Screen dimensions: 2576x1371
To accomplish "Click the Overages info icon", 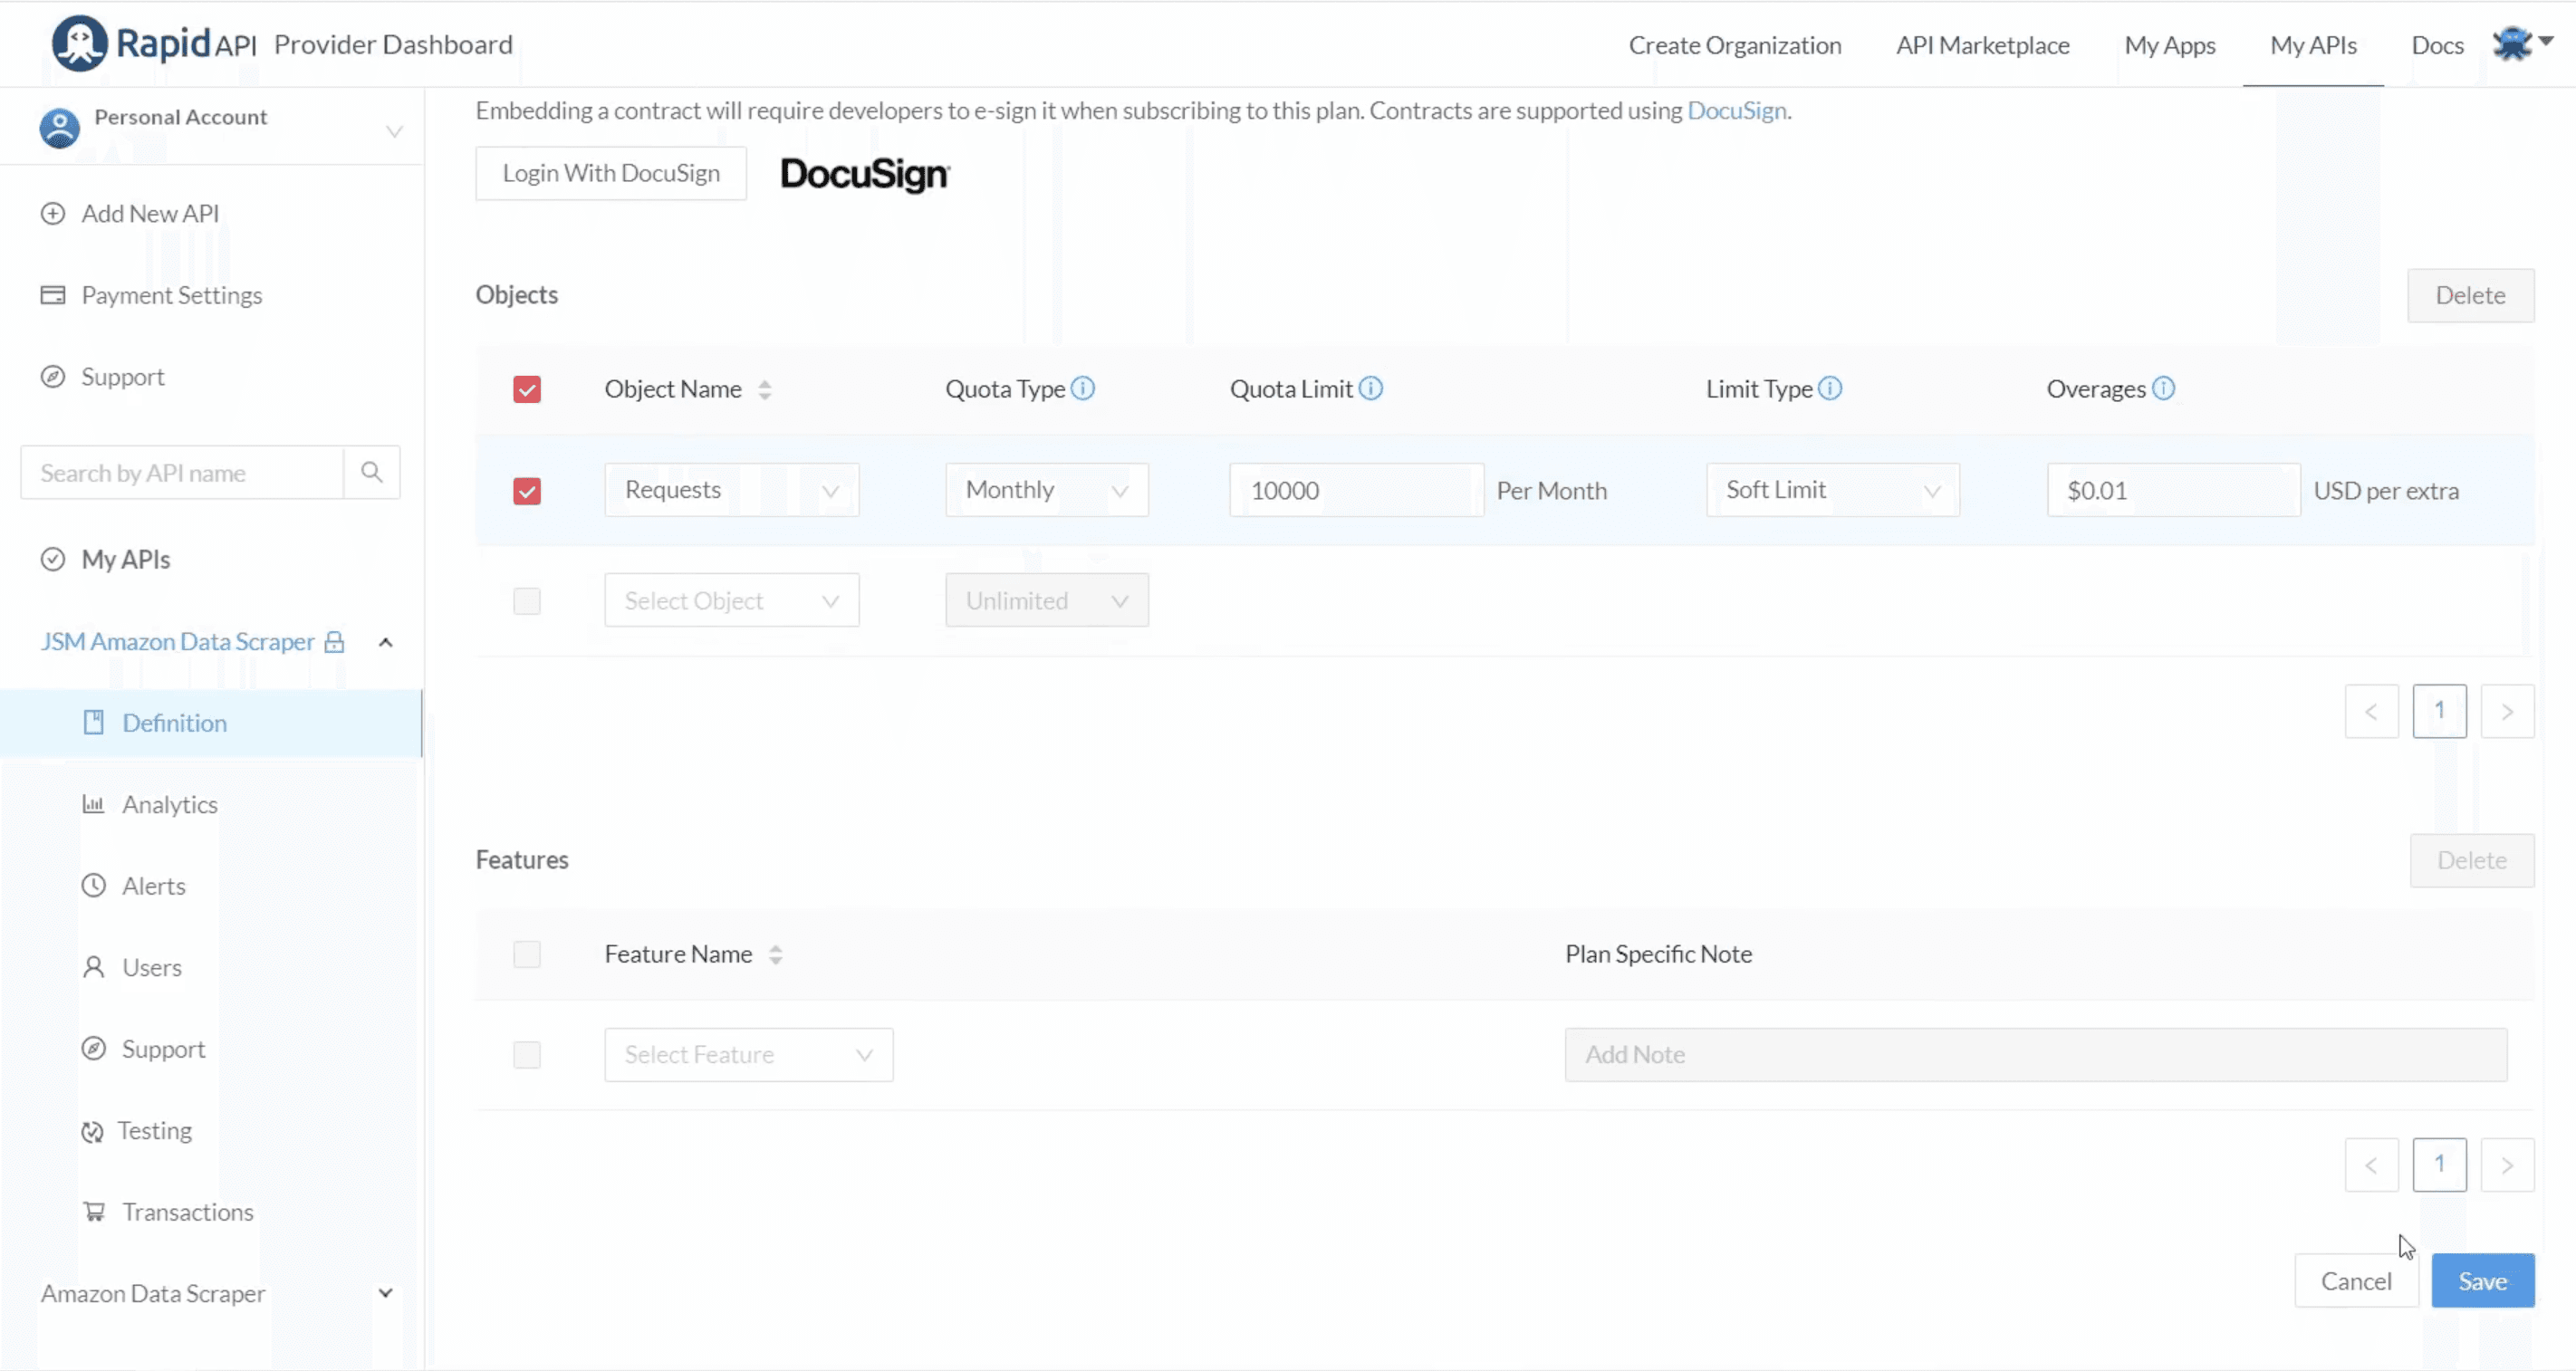I will (2163, 388).
